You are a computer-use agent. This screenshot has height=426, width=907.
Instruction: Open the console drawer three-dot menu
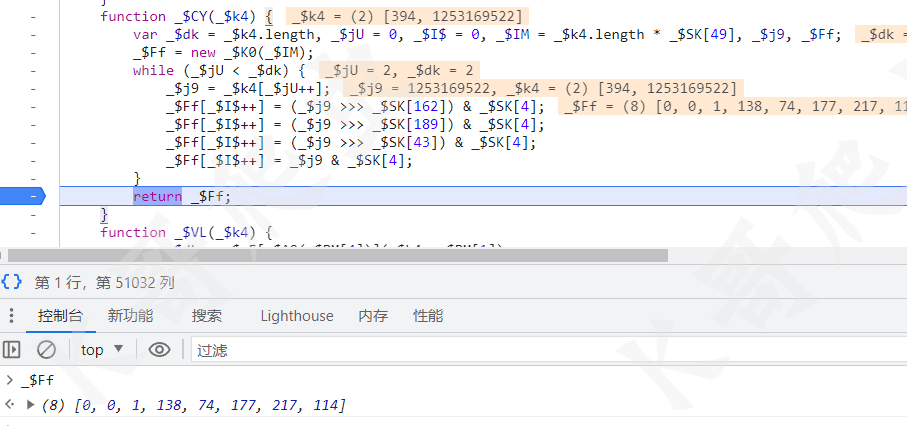tap(12, 316)
